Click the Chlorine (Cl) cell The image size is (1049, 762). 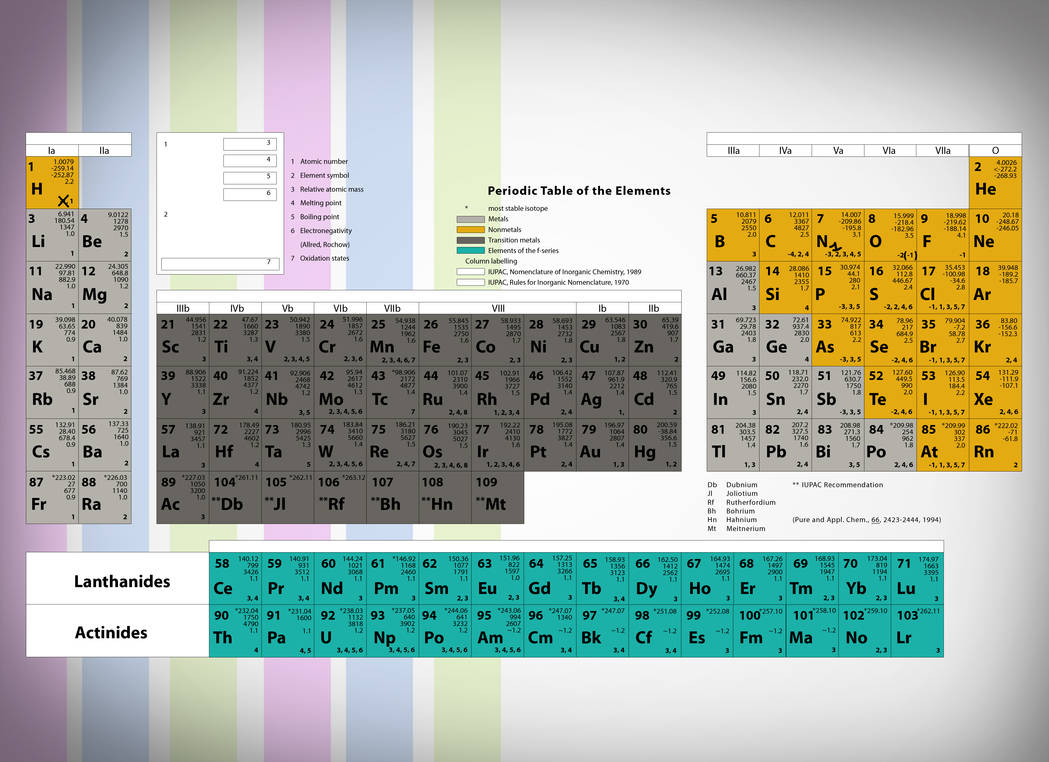click(x=943, y=288)
